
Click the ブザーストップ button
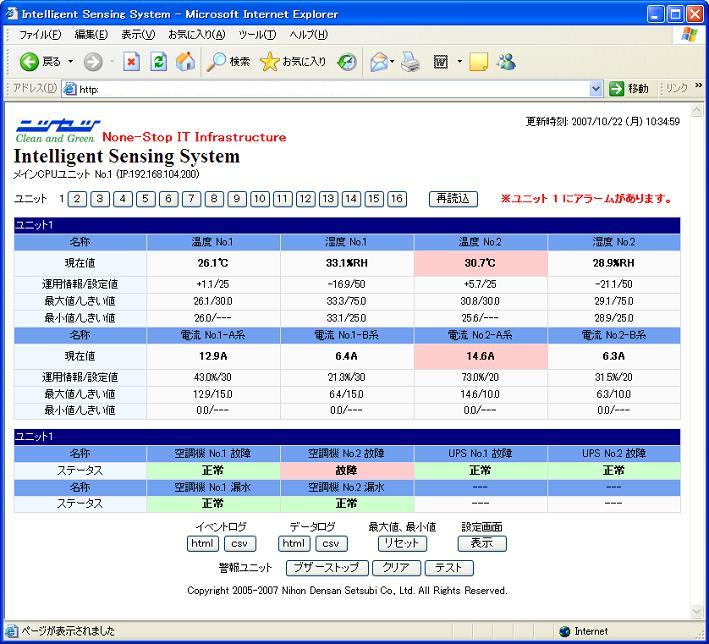point(327,568)
